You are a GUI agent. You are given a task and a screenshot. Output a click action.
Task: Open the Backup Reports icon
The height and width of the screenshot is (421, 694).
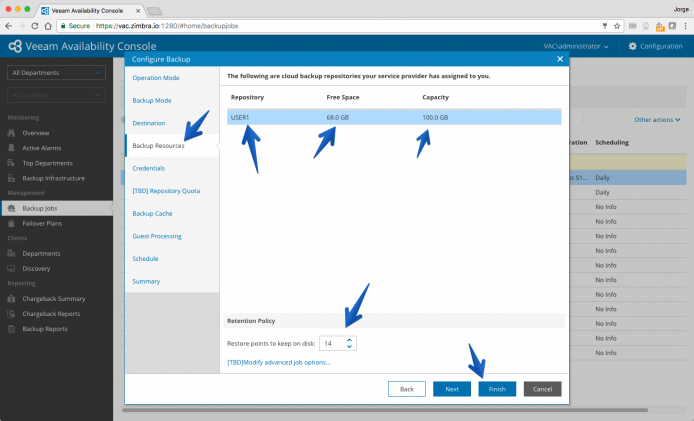[12, 328]
